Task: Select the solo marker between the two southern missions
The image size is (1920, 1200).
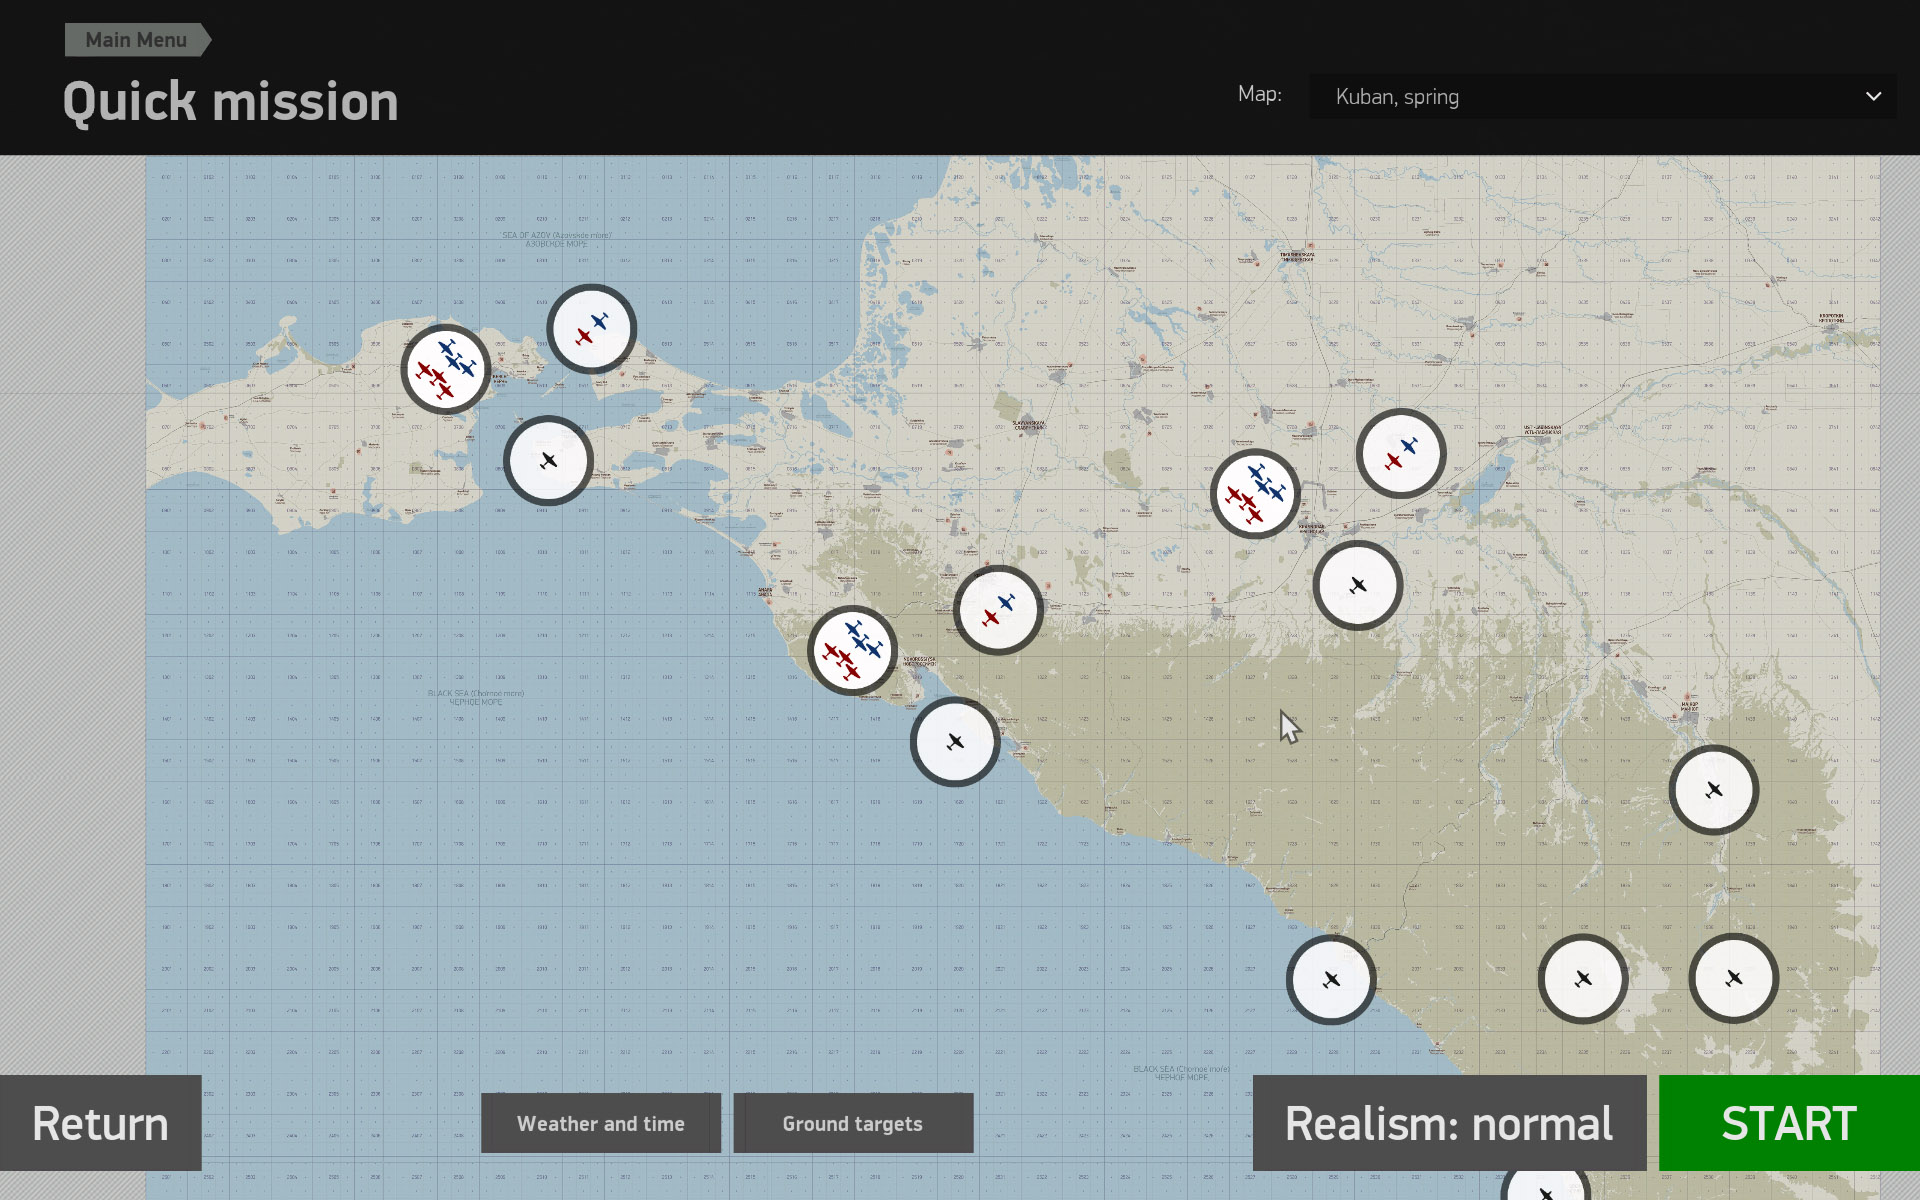Action: 1583,980
